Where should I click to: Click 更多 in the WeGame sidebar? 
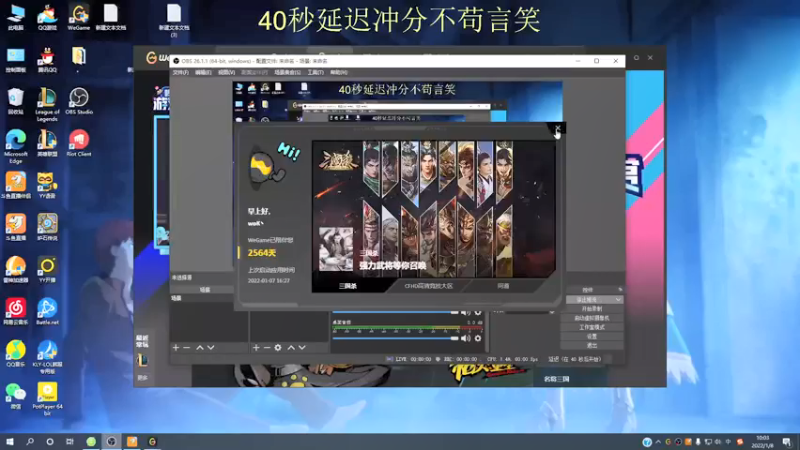(x=142, y=378)
